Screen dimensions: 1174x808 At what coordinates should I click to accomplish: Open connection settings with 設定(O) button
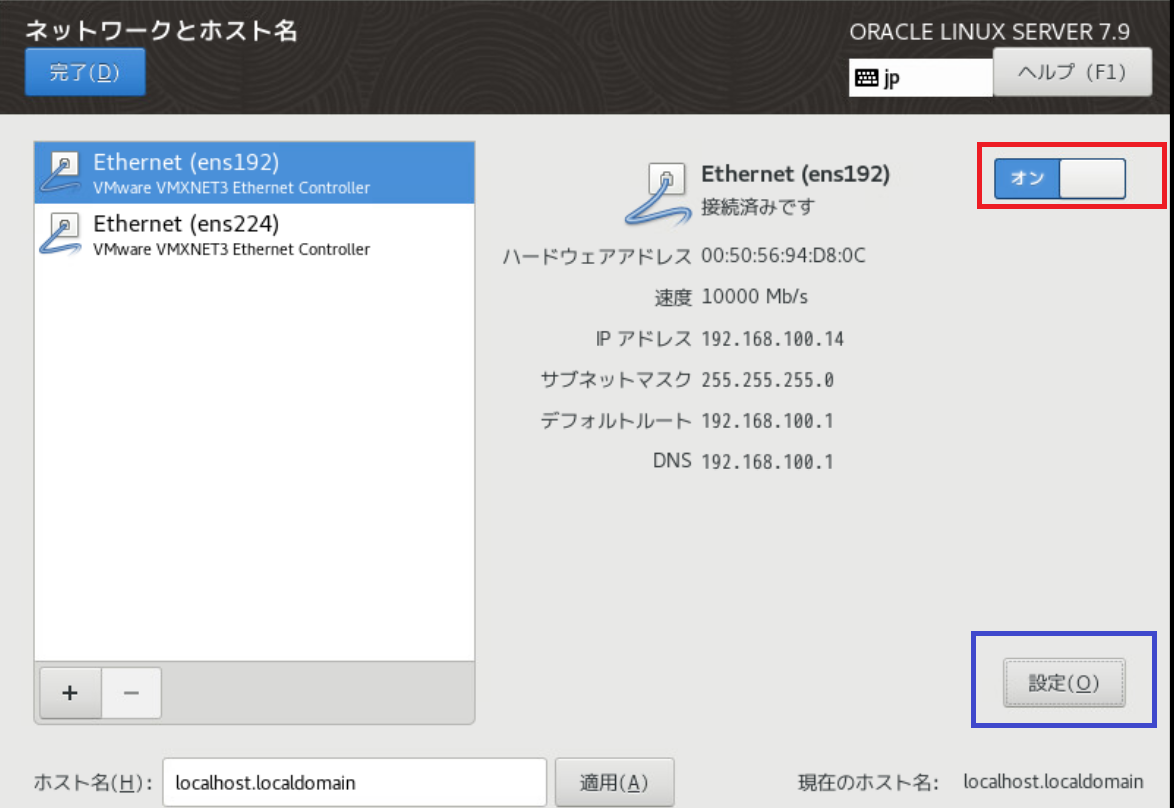pyautogui.click(x=1064, y=682)
